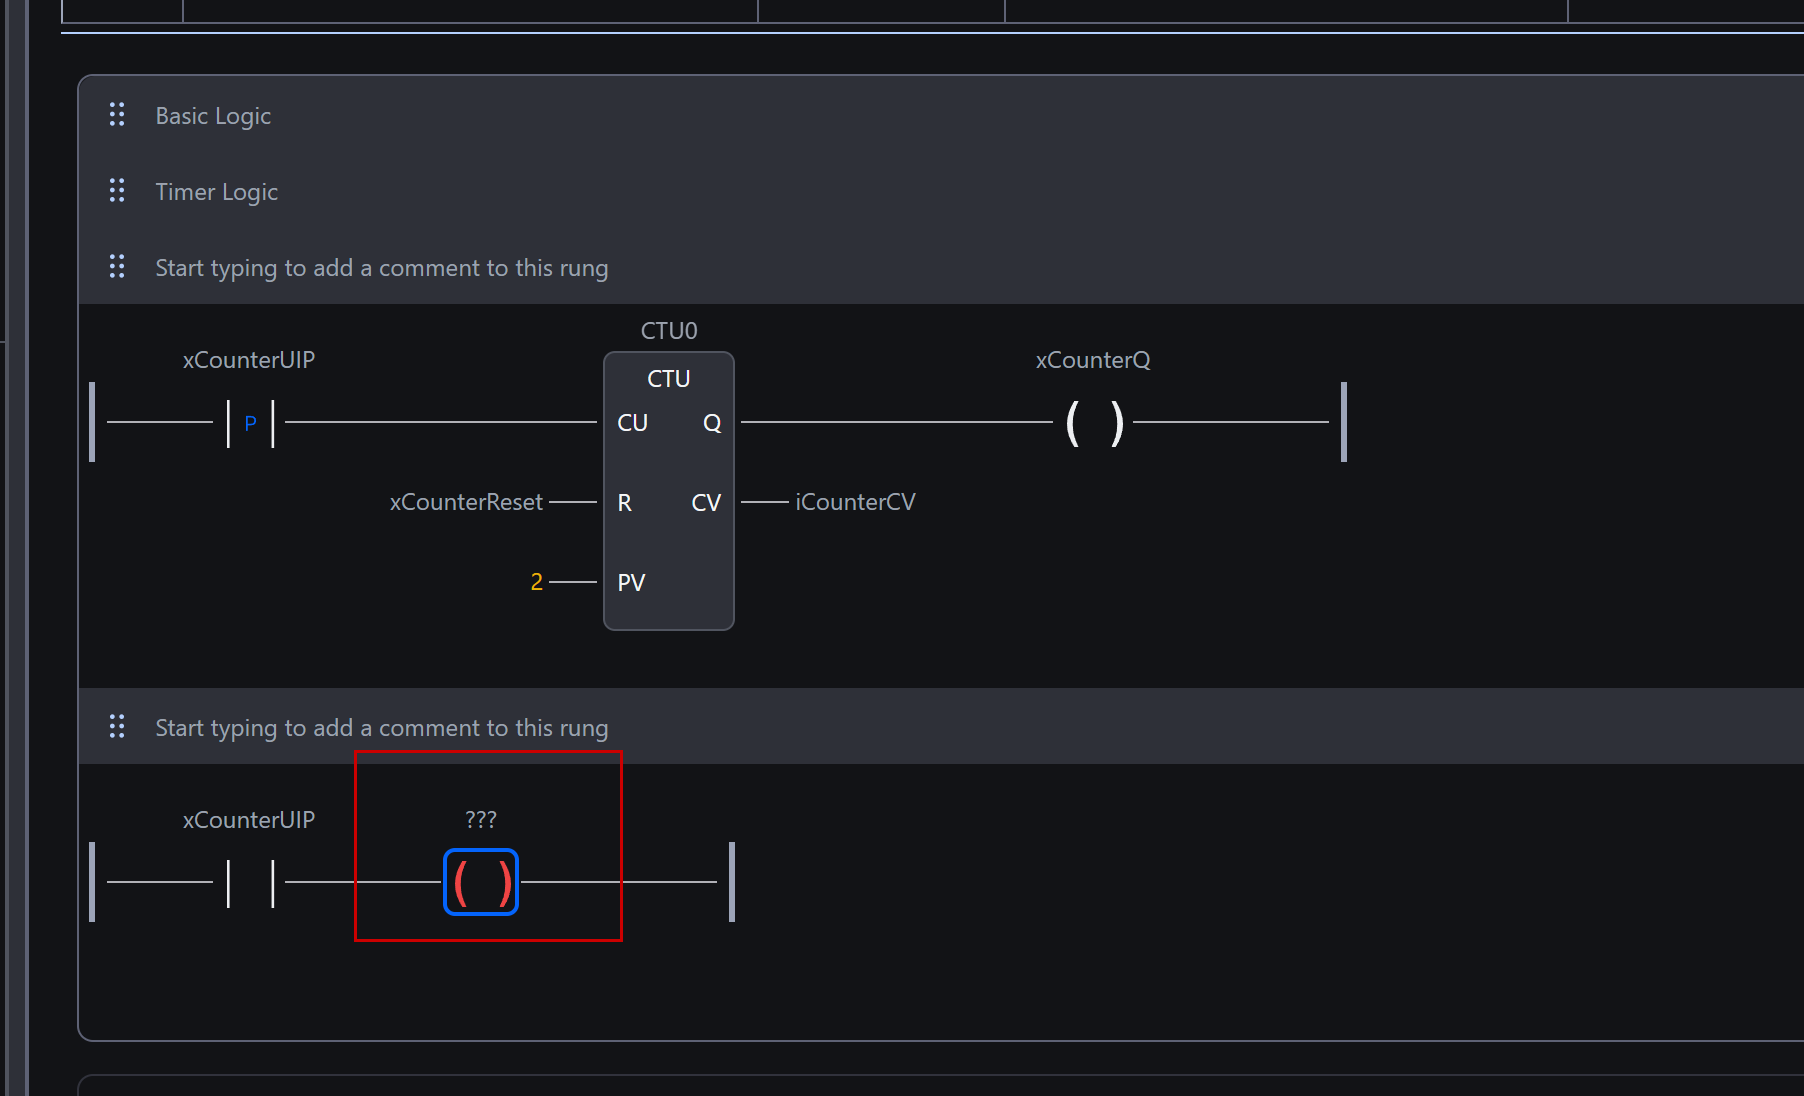This screenshot has height=1096, width=1804.
Task: Select the rising edge P contact
Action: point(250,423)
